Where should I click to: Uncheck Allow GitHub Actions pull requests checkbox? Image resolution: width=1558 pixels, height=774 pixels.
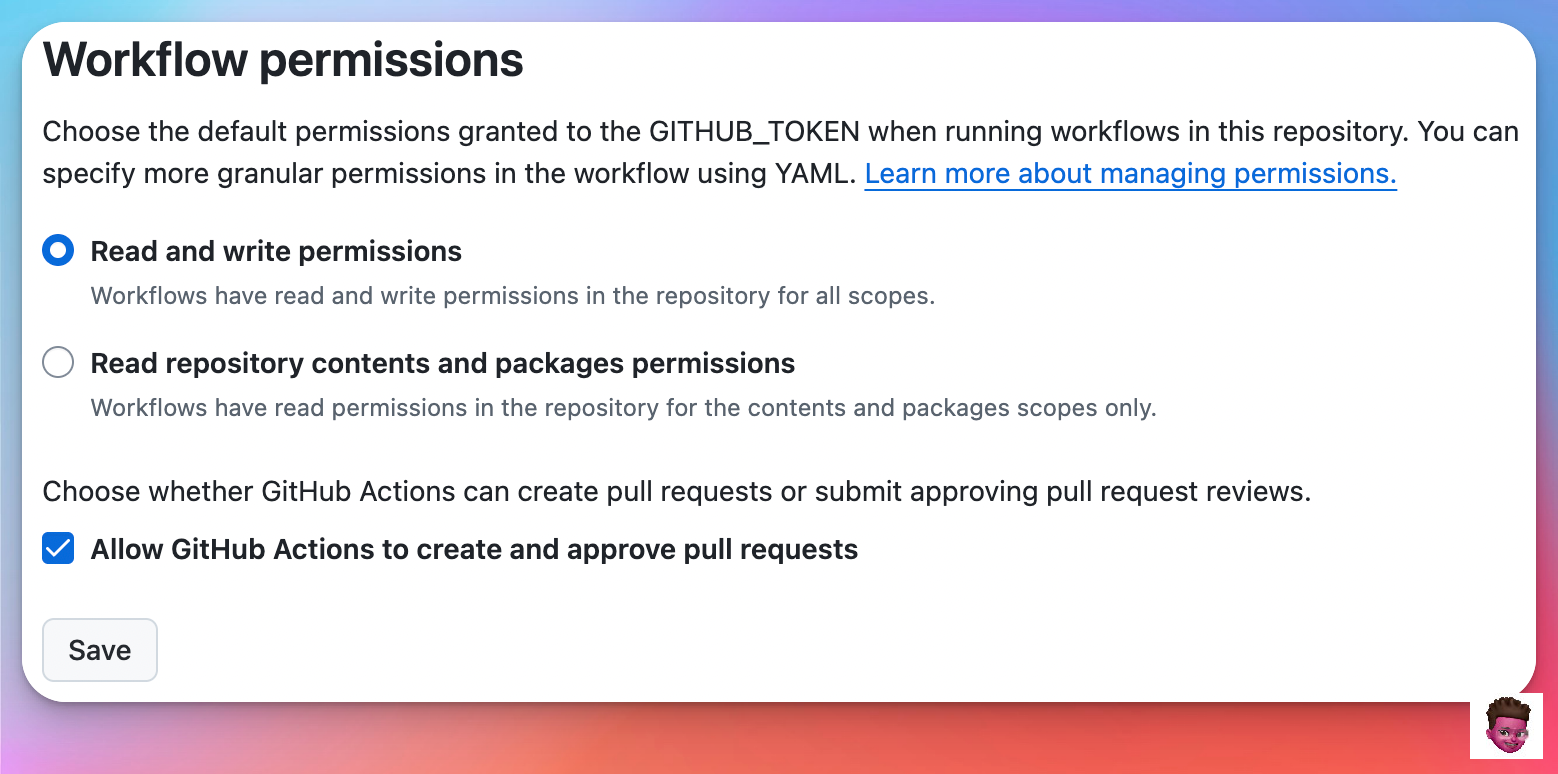58,548
